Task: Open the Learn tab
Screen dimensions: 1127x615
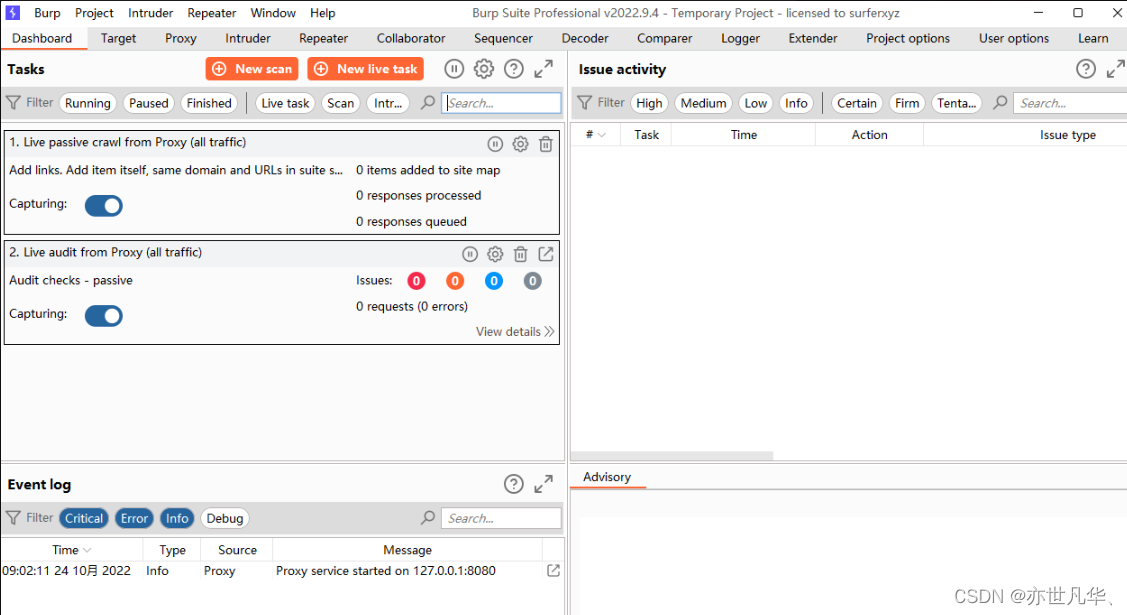Action: (1092, 38)
